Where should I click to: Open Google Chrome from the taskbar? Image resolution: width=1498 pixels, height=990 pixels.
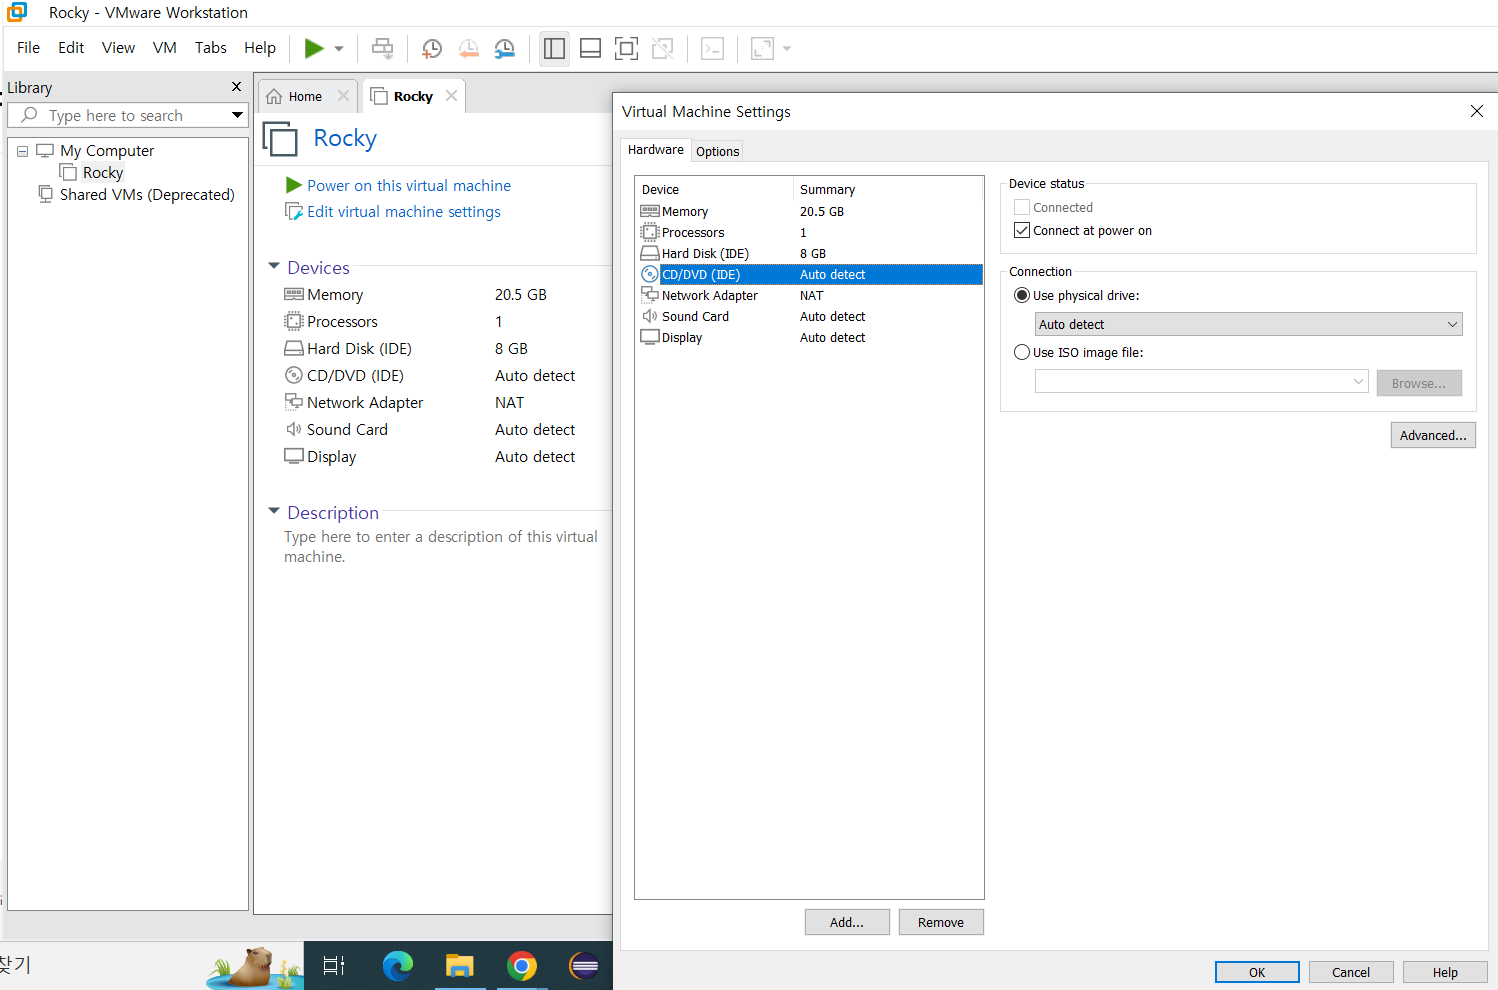click(521, 965)
